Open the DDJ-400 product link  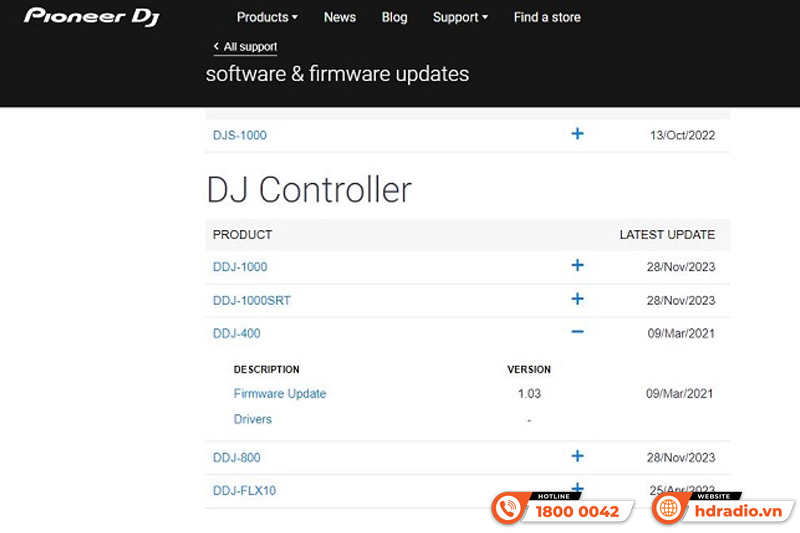(236, 334)
